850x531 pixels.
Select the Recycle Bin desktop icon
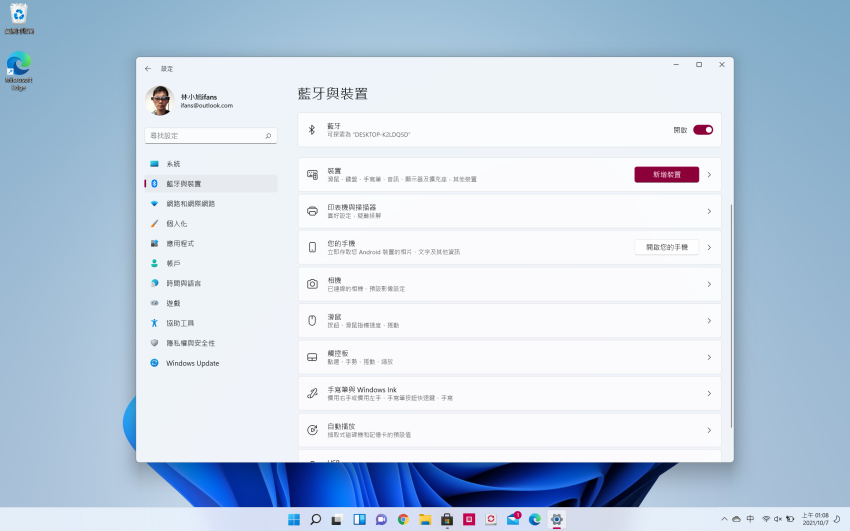[x=19, y=19]
